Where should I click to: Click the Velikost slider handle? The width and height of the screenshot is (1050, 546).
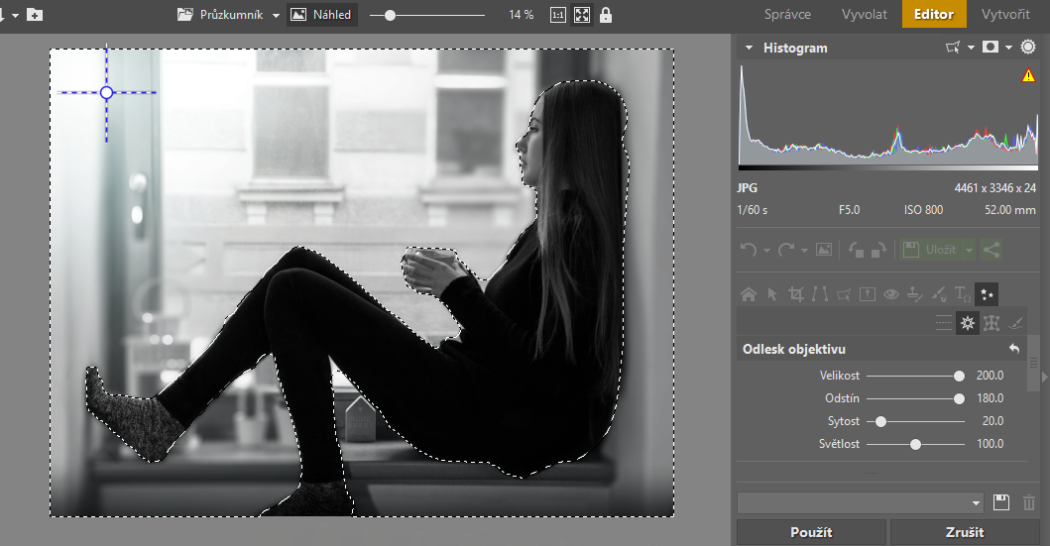tap(959, 377)
